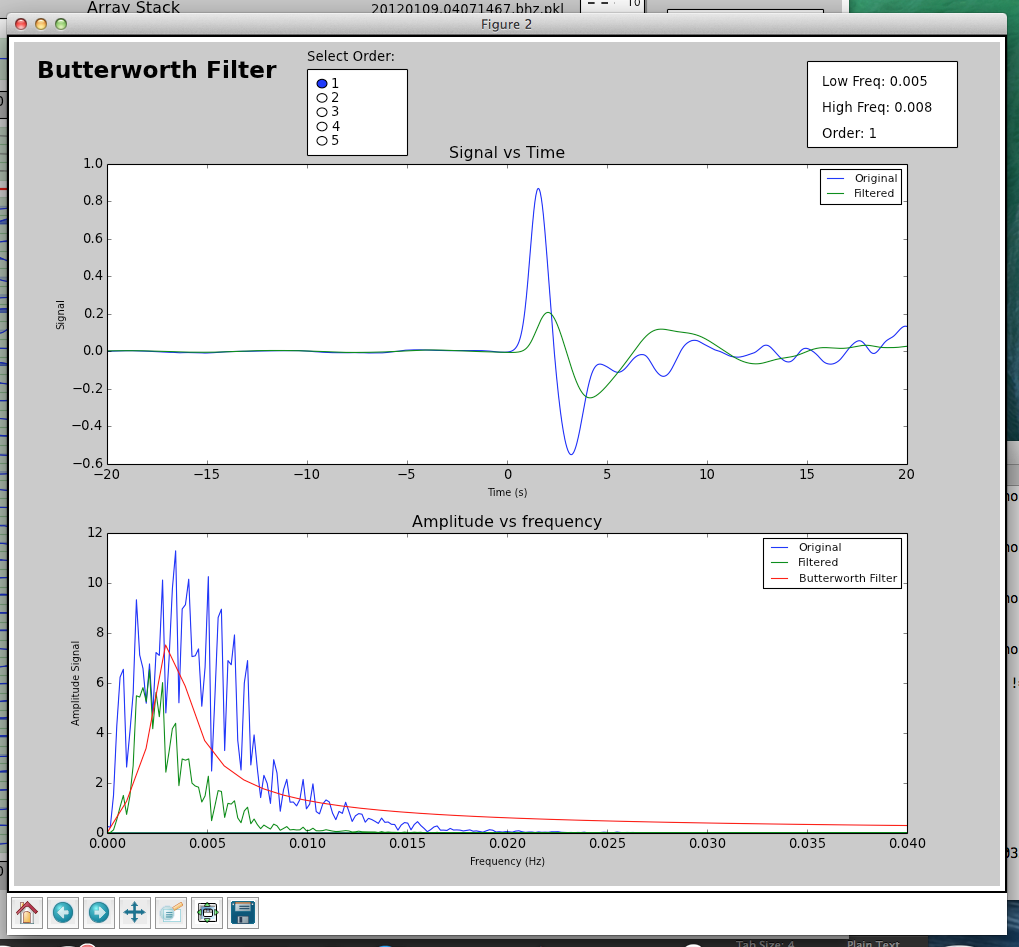Click the 12 tick label on Amplitude axis
The image size is (1019, 947).
95,532
